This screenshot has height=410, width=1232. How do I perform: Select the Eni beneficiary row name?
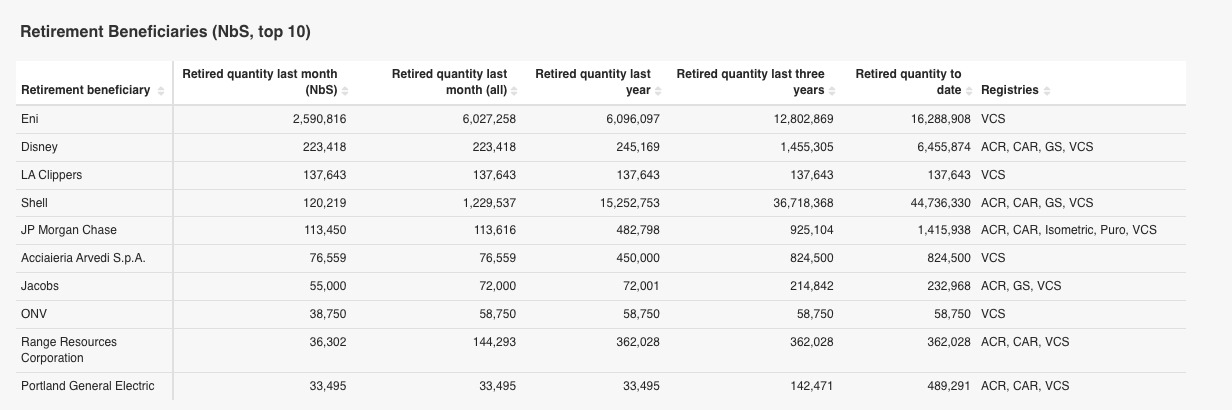coord(30,119)
